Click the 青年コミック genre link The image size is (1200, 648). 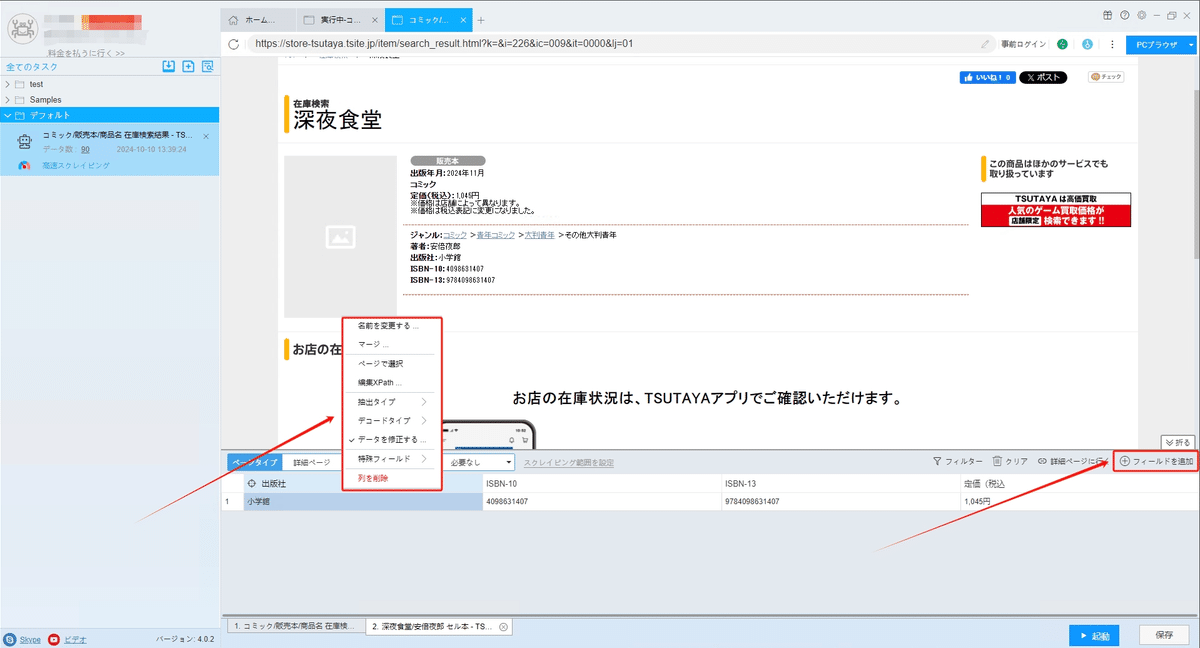(x=496, y=234)
